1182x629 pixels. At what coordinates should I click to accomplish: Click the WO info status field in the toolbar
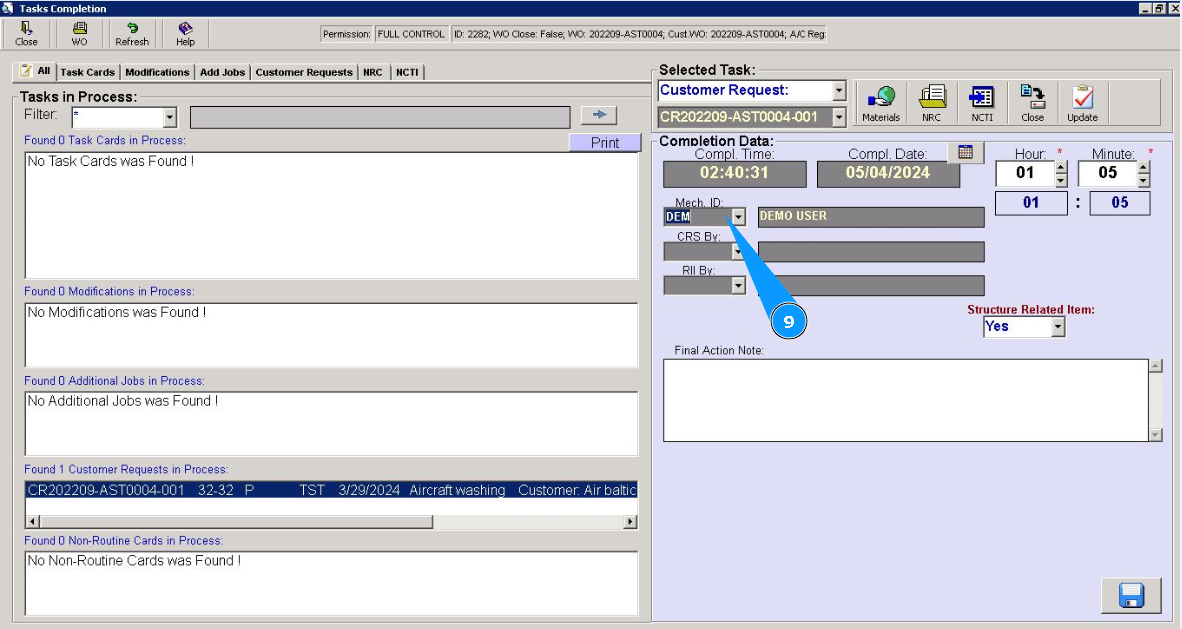639,34
